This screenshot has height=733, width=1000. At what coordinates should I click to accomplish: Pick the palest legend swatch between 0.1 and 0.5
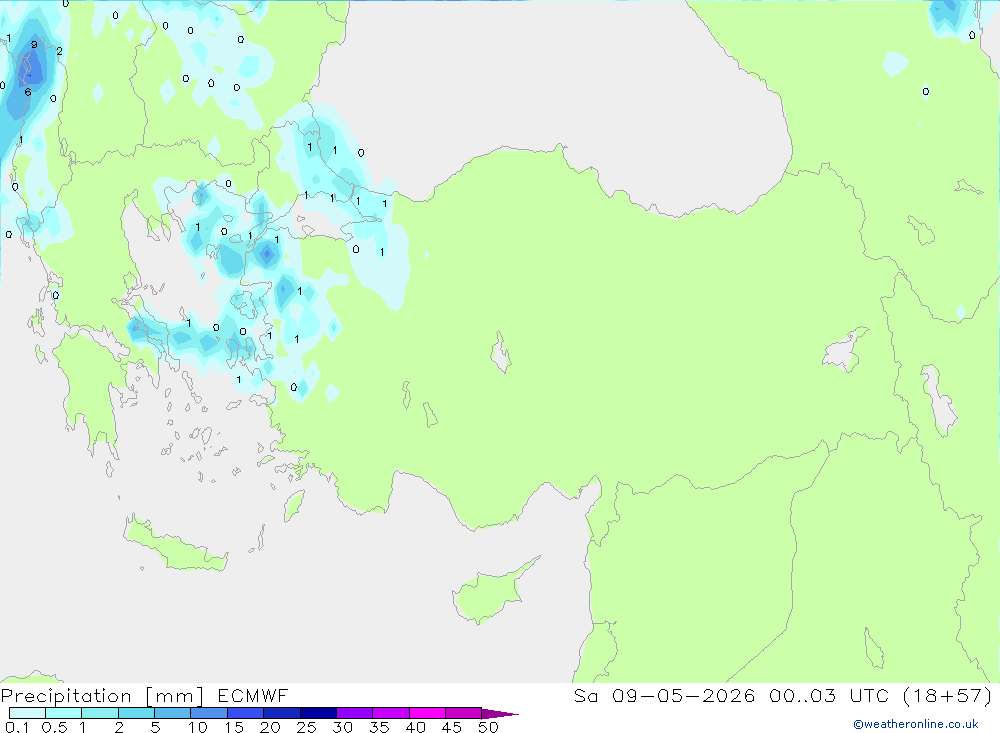click(x=27, y=713)
